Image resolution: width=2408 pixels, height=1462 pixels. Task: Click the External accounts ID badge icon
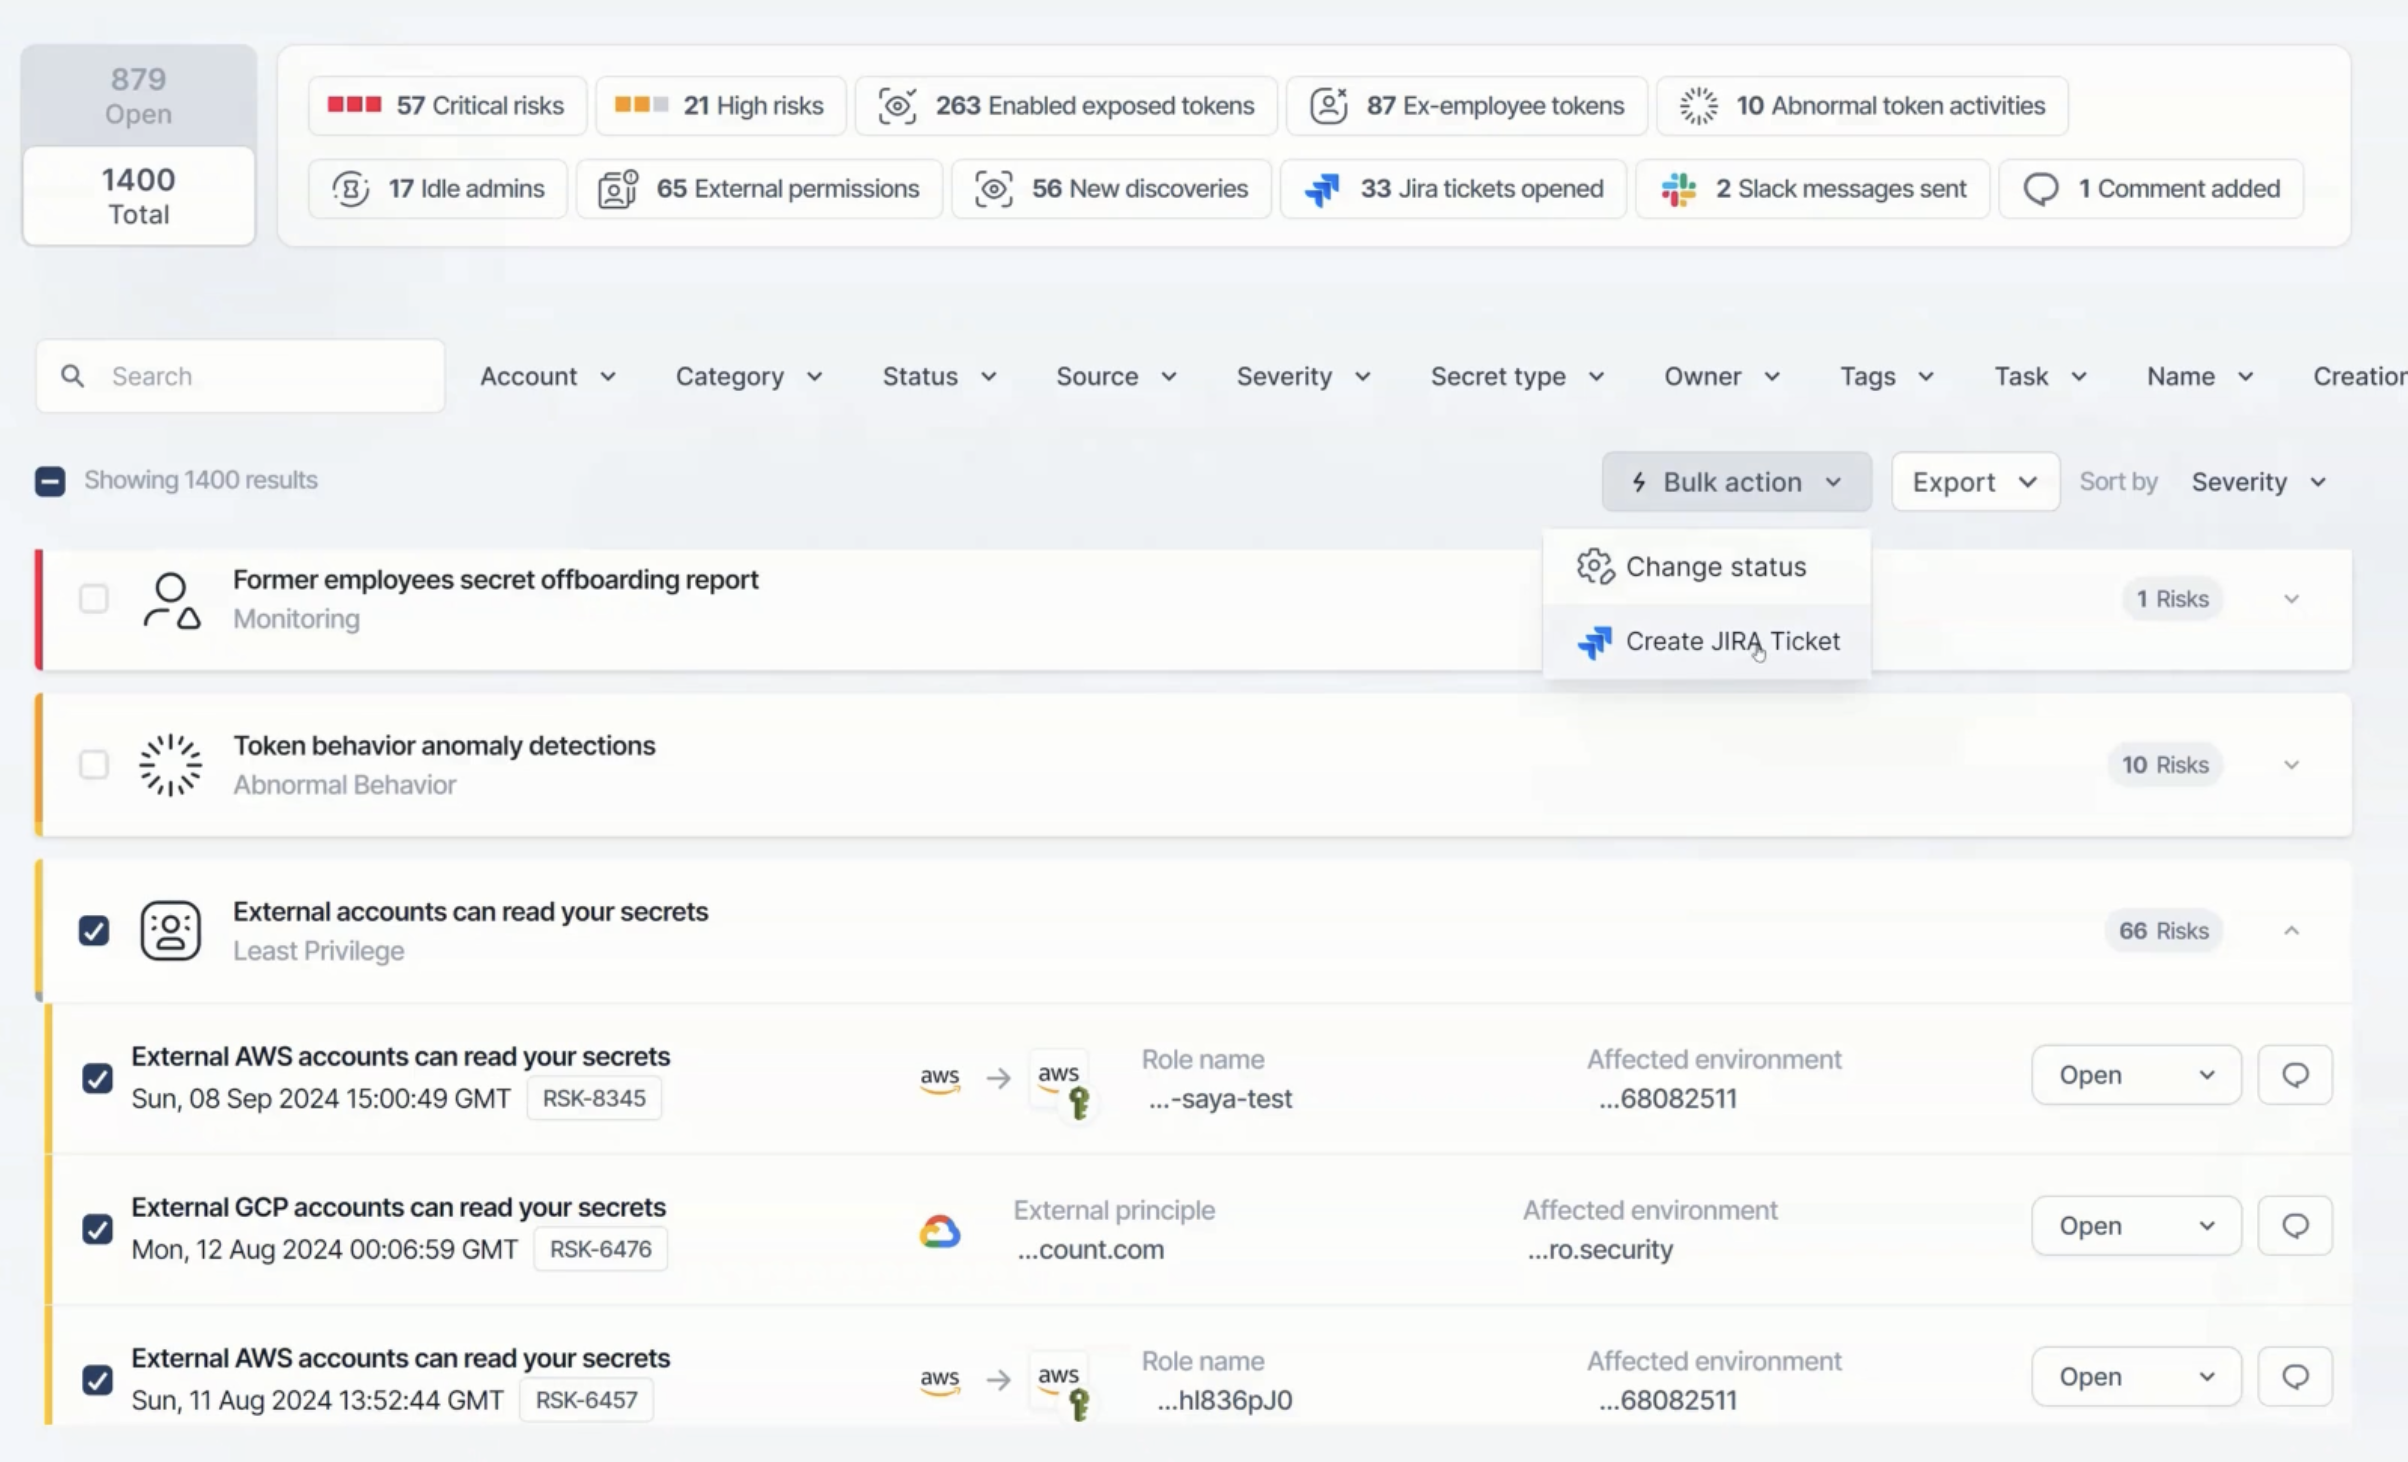coord(170,931)
